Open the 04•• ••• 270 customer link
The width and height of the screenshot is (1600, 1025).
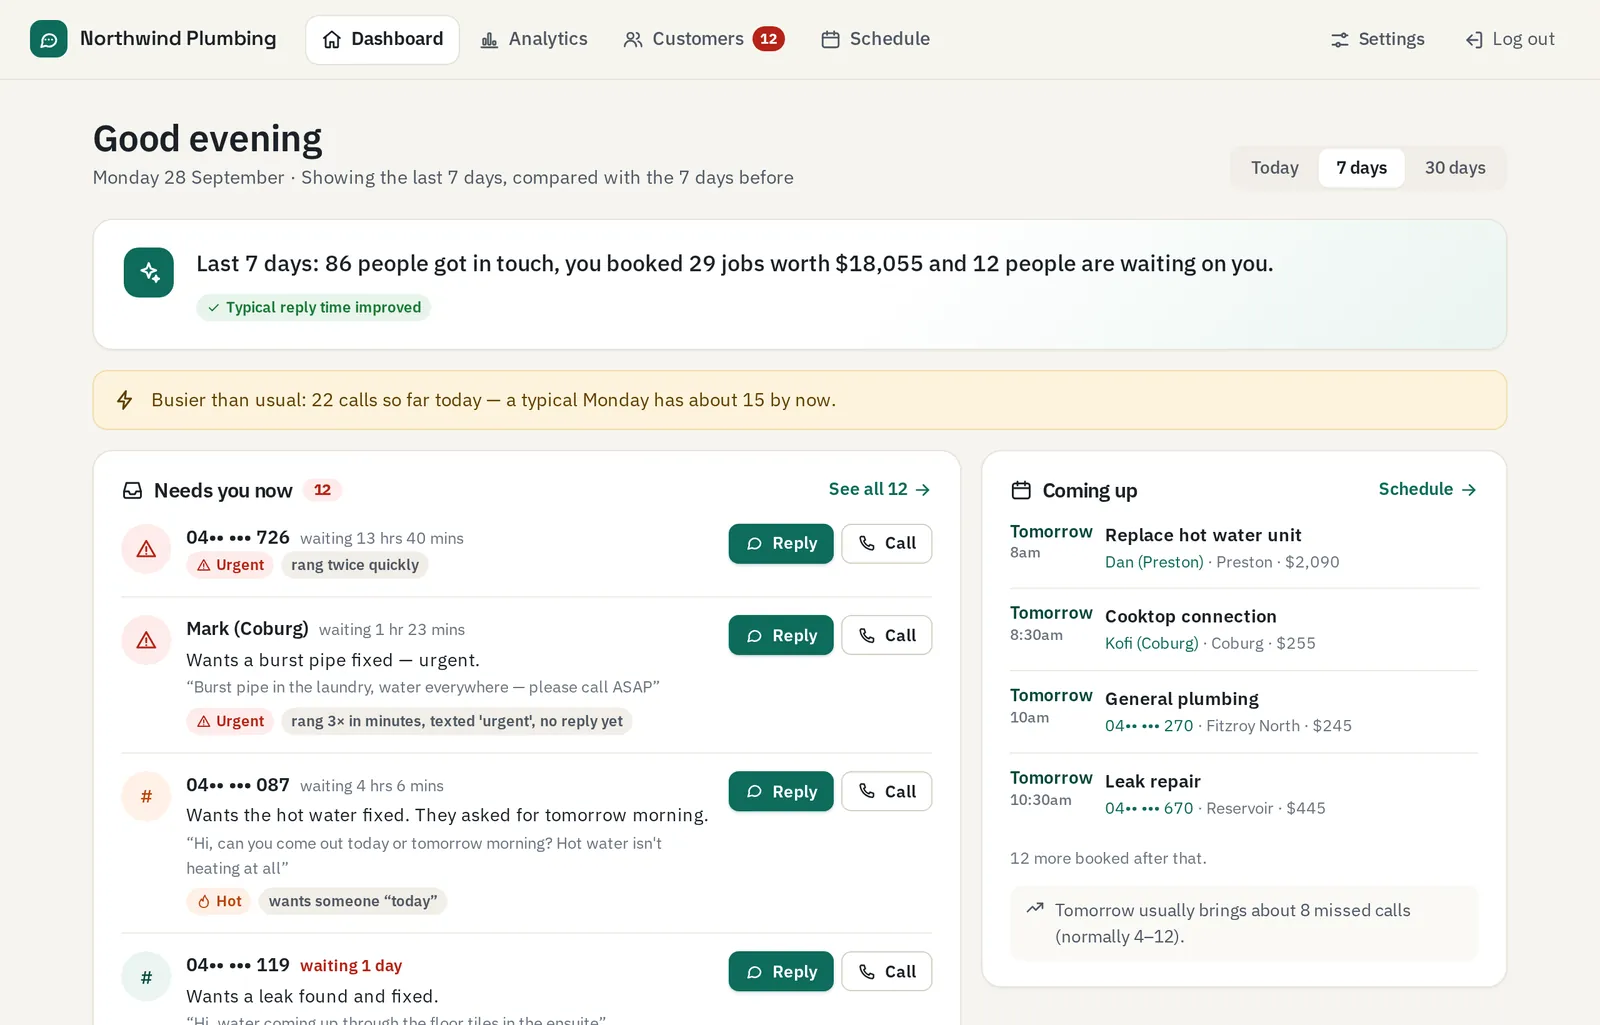1149,726
